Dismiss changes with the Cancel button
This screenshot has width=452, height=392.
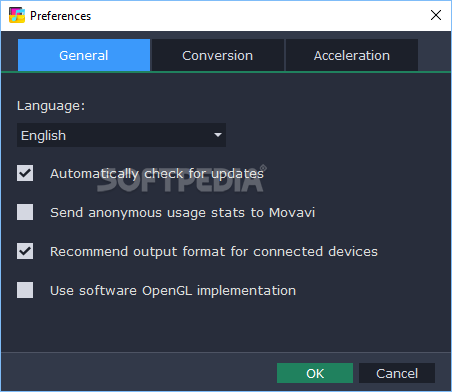[397, 373]
